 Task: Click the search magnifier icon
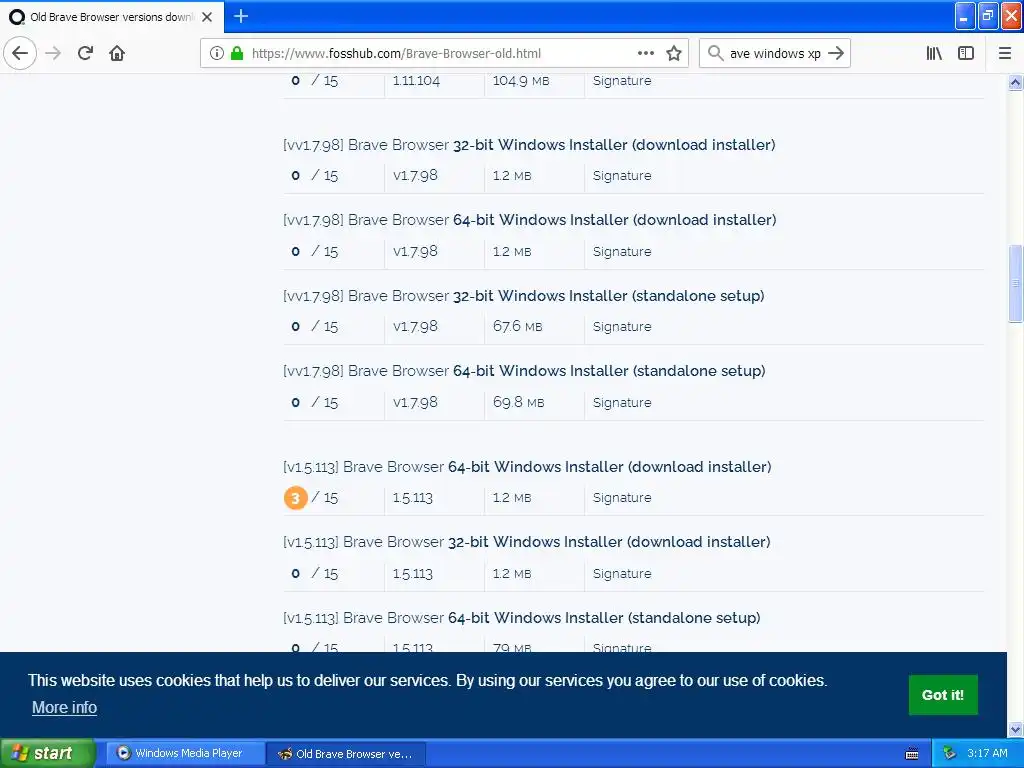[715, 53]
